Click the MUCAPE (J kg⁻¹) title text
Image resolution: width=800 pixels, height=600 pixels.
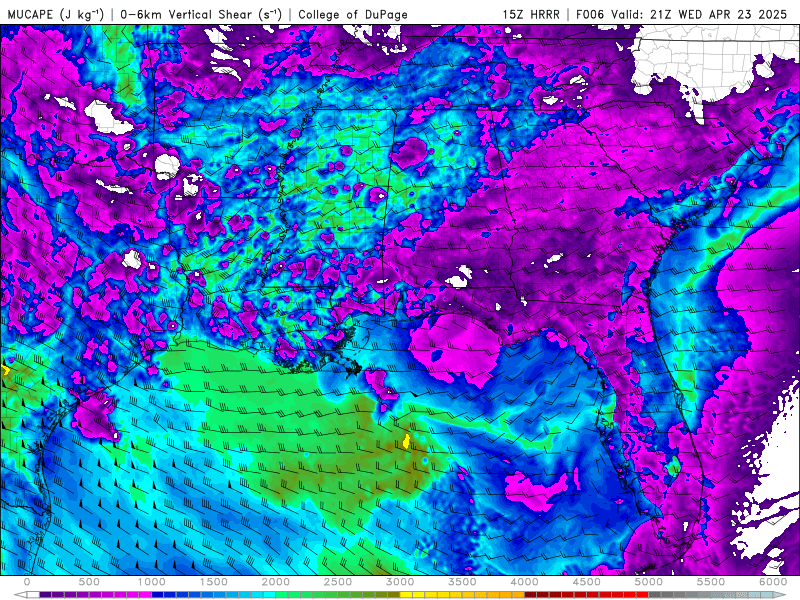[55, 14]
